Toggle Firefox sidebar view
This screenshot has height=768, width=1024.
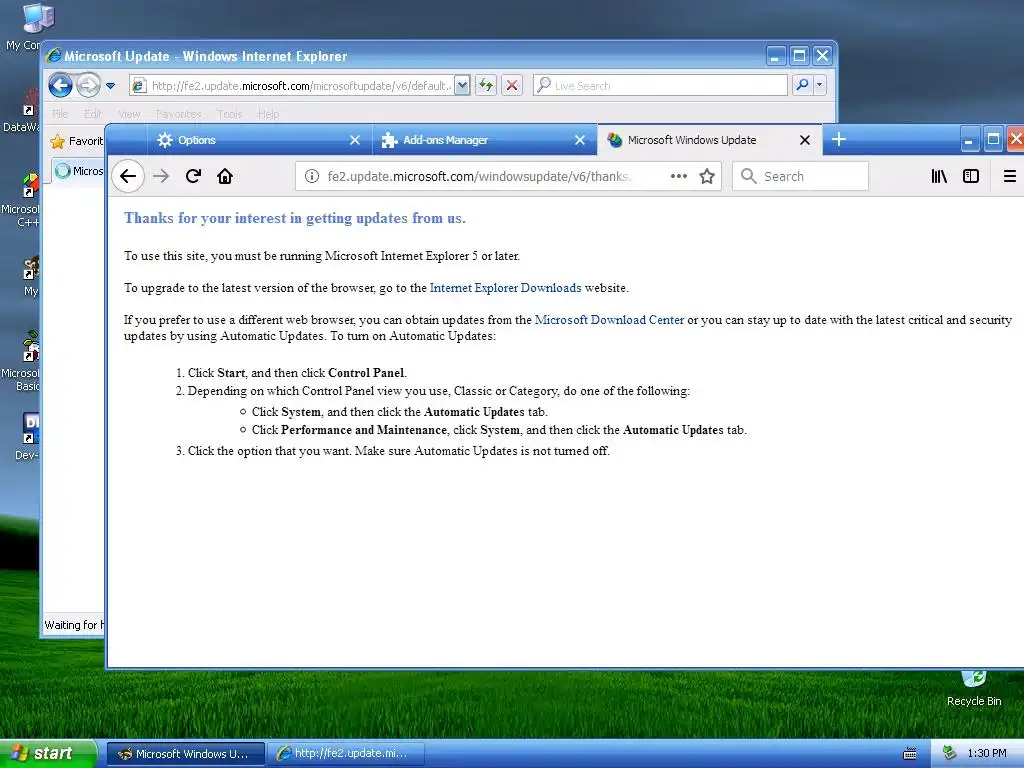pyautogui.click(x=971, y=176)
